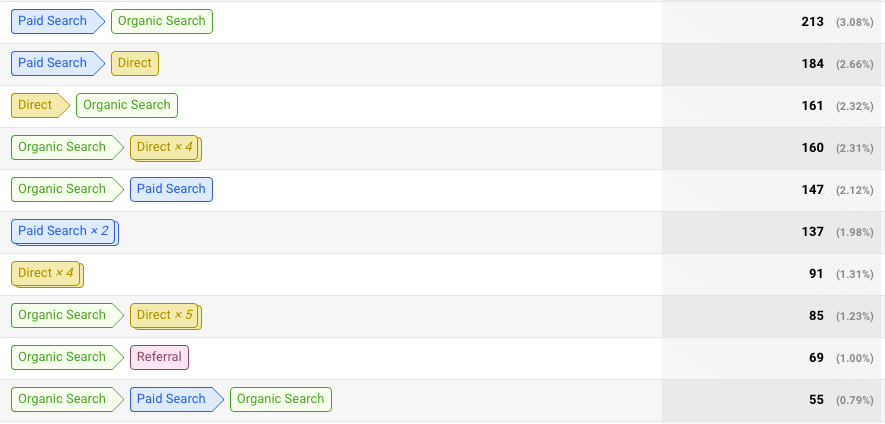The image size is (885, 424).
Task: Click the Organic Search chip in the 161 row
Action: pos(126,106)
